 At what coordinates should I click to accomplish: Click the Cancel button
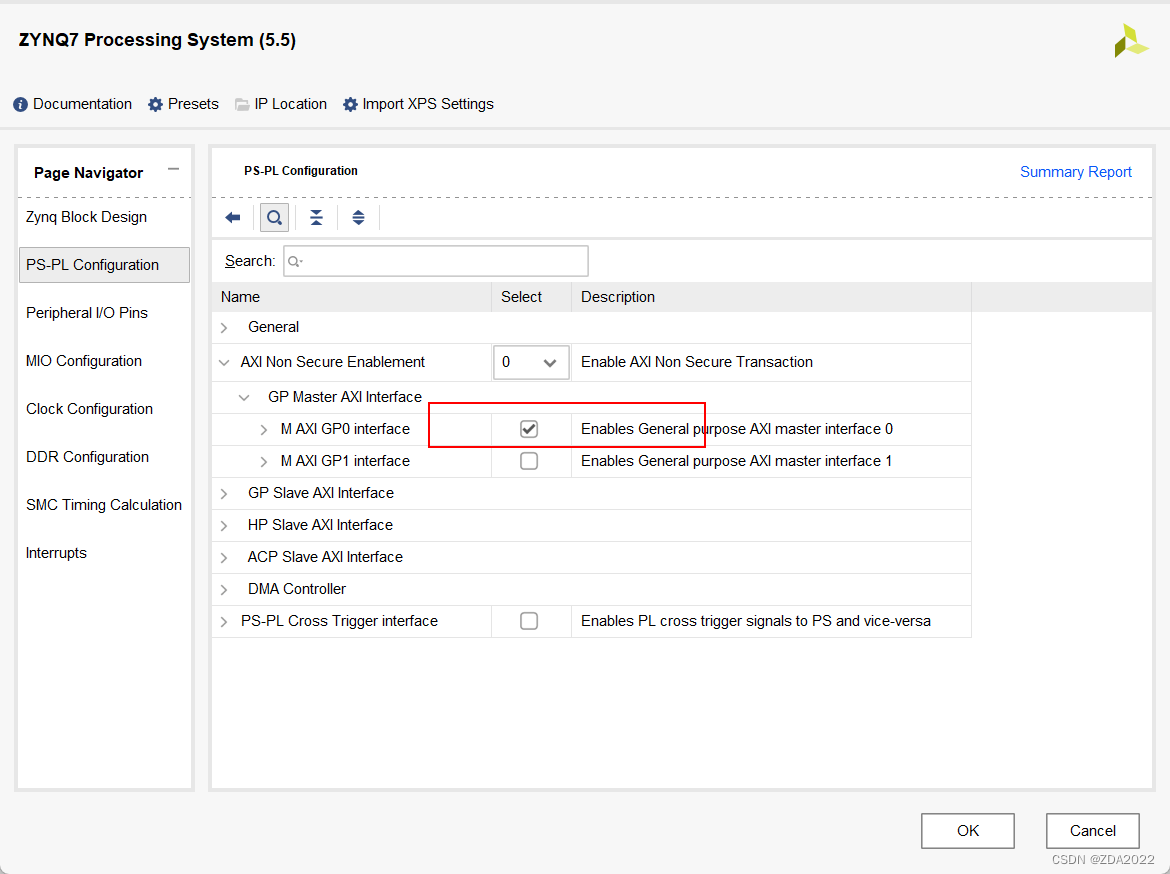point(1092,831)
